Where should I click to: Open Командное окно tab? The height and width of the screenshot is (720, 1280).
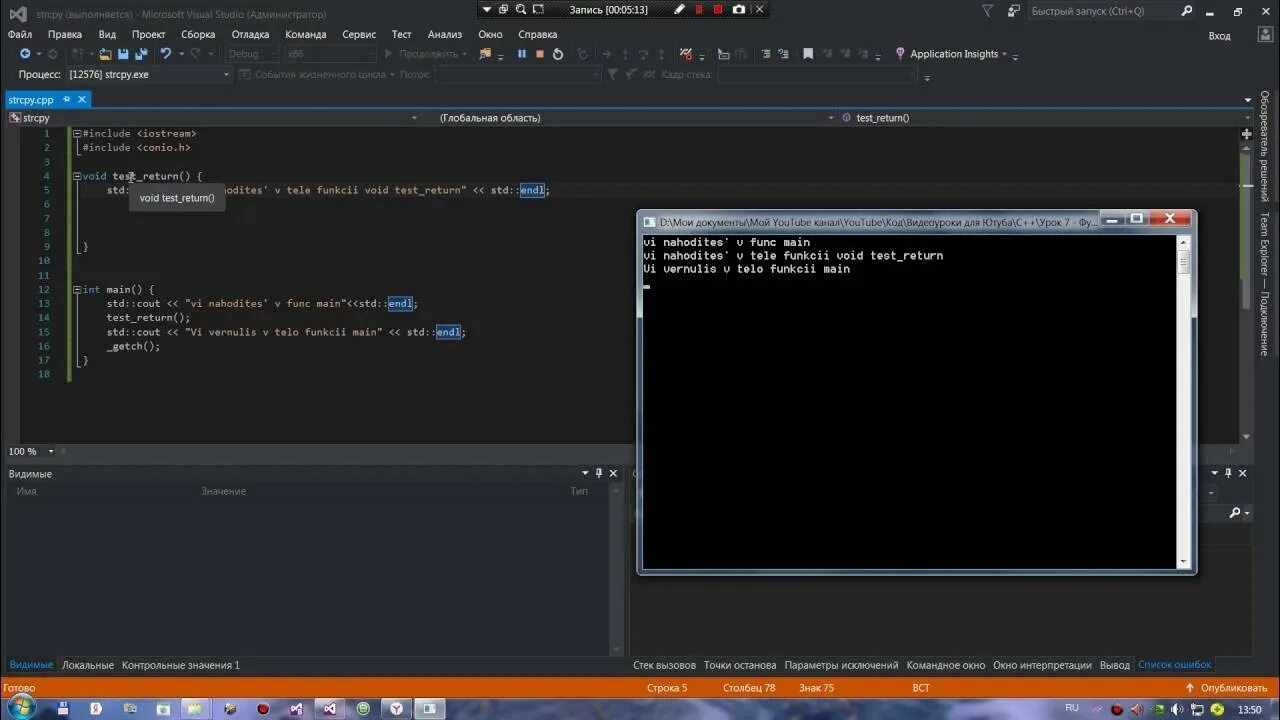[x=946, y=665]
